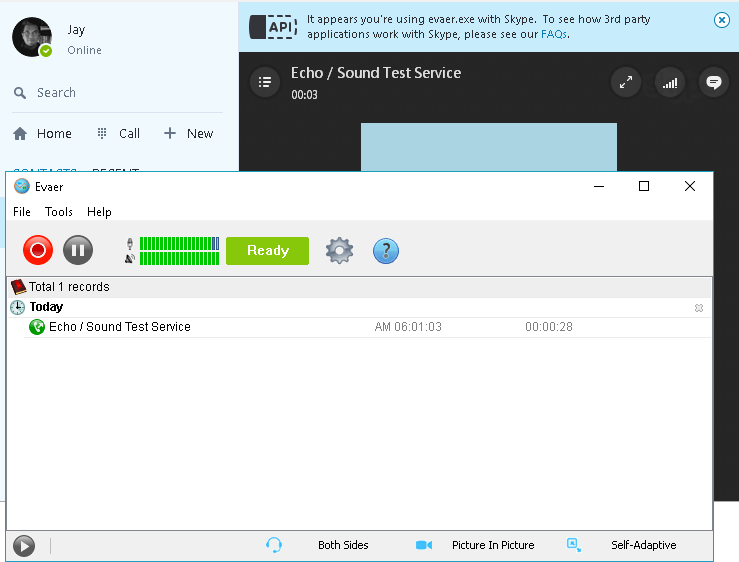Screen dimensions: 739x562
Task: Open the blue help question mark icon
Action: 386,250
